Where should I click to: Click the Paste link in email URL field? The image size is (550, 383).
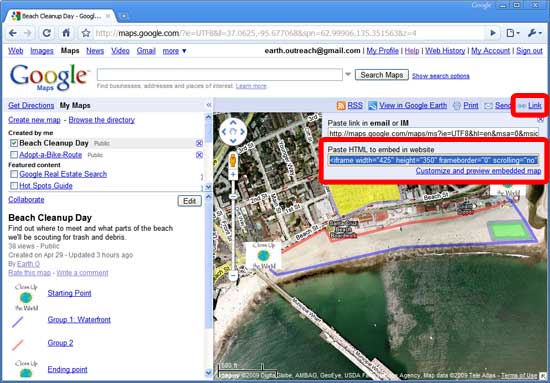433,133
